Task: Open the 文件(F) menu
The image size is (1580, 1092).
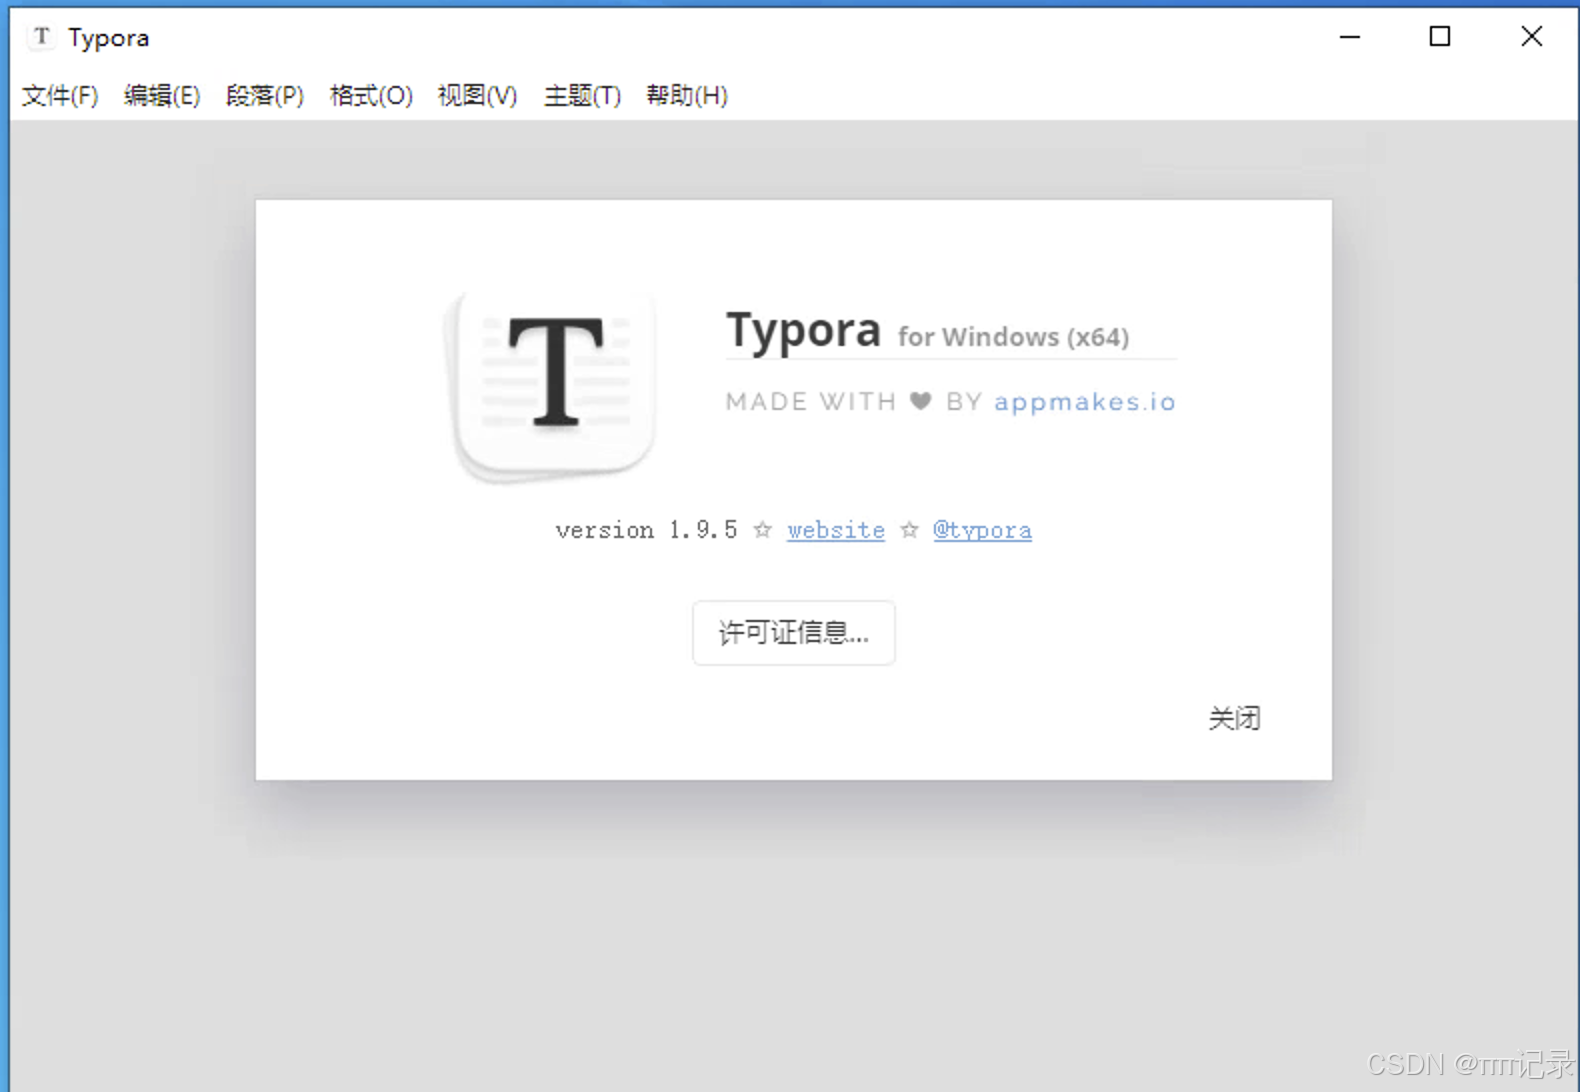Action: coord(60,96)
